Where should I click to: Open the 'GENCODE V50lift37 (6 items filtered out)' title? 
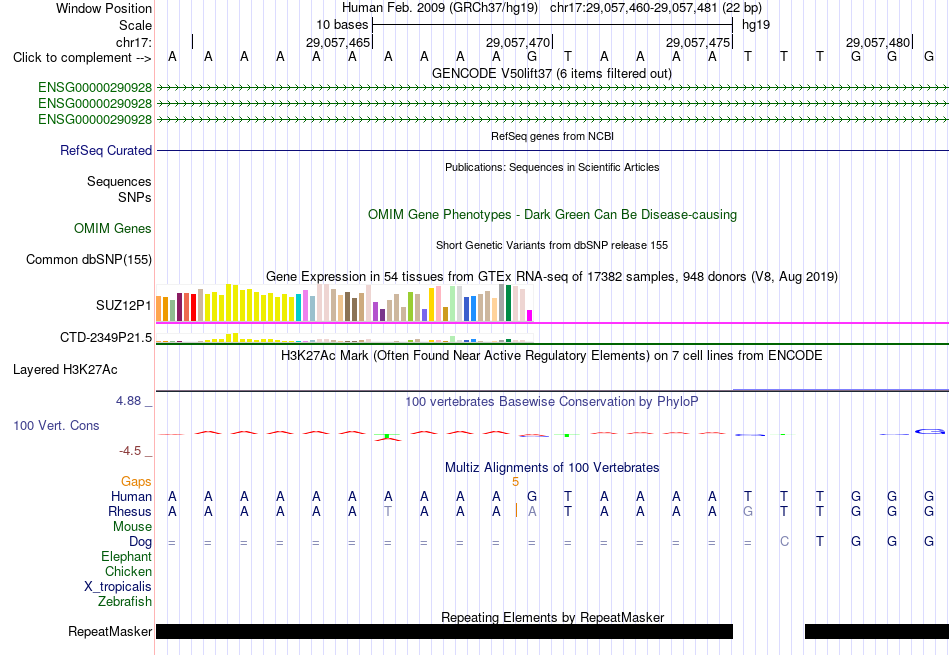[x=552, y=73]
